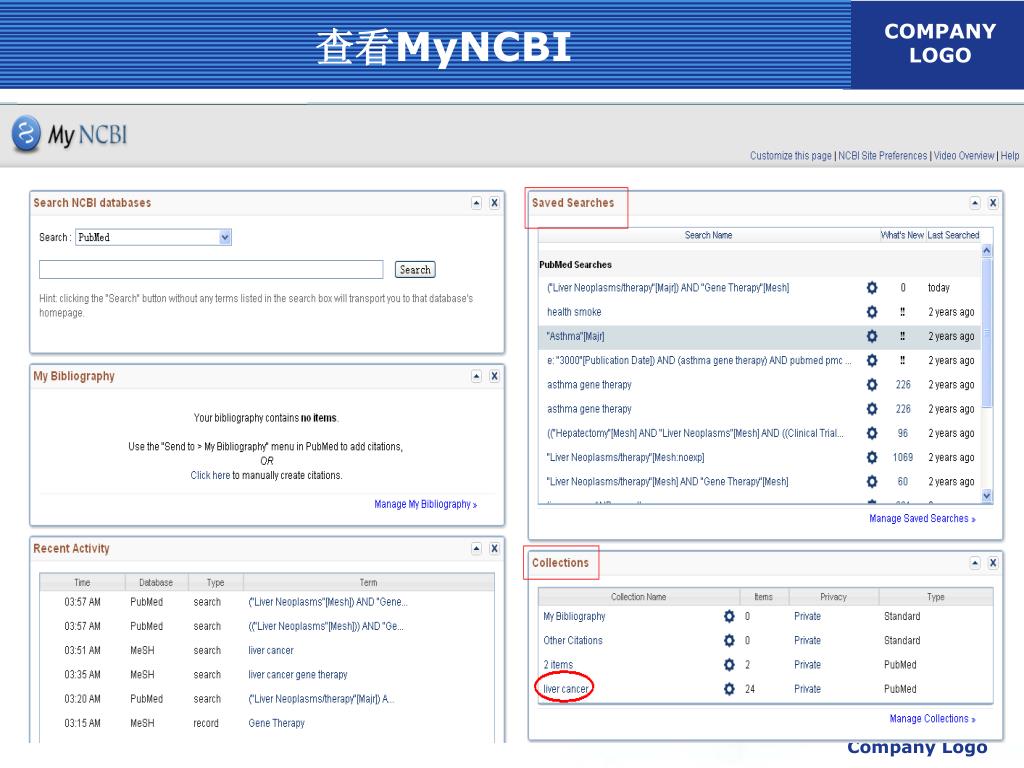Open settings gear for "health smoke" search
This screenshot has width=1024, height=768.
point(872,312)
